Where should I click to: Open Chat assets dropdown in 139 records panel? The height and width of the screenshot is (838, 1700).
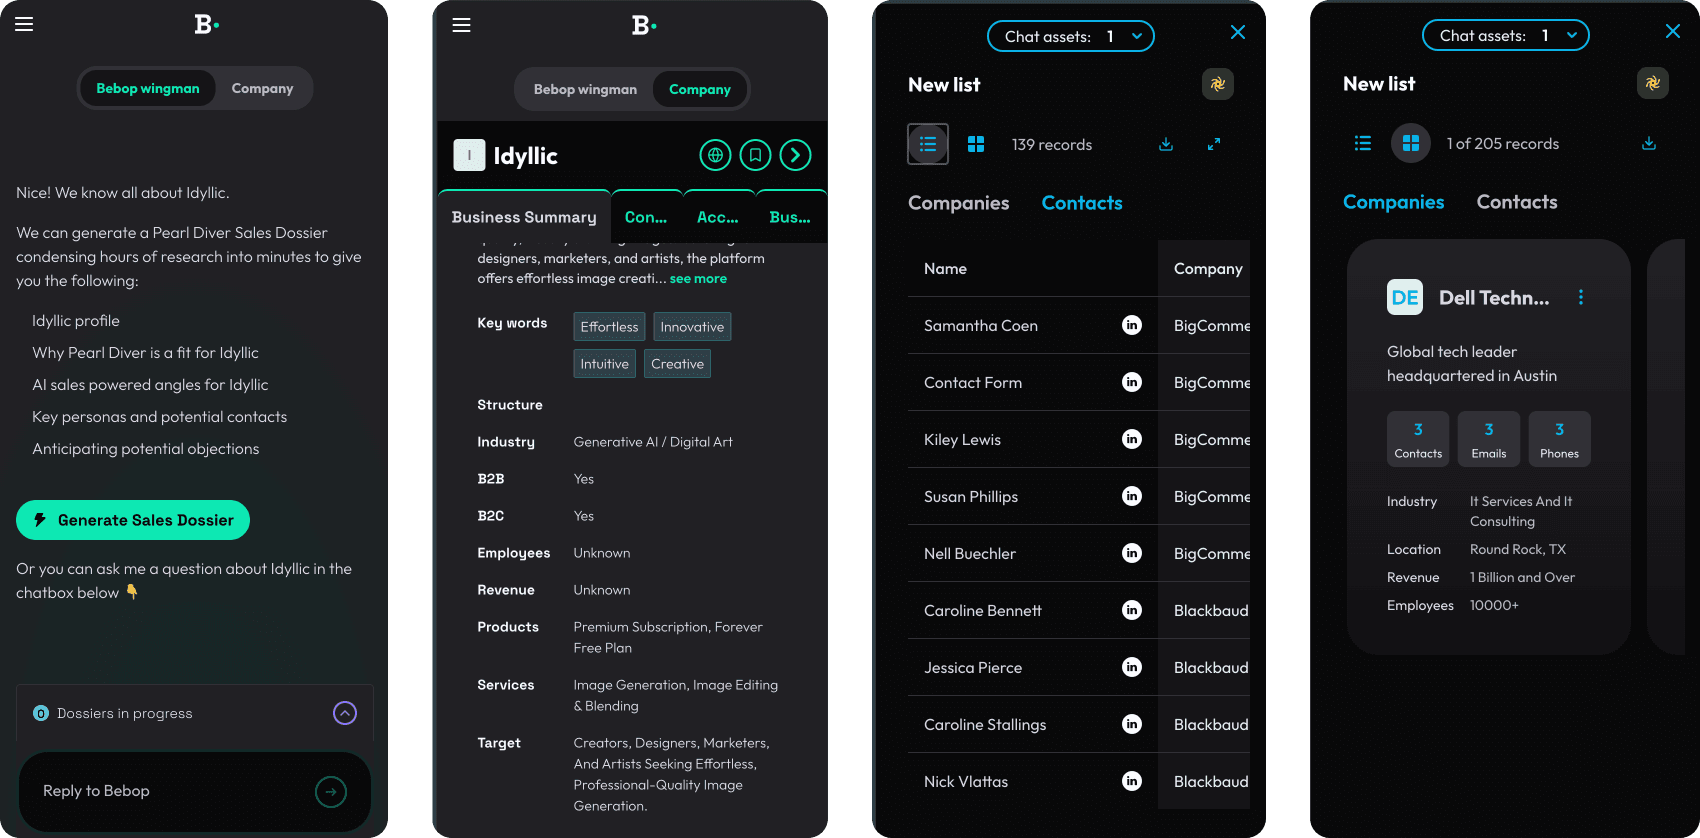pos(1071,36)
